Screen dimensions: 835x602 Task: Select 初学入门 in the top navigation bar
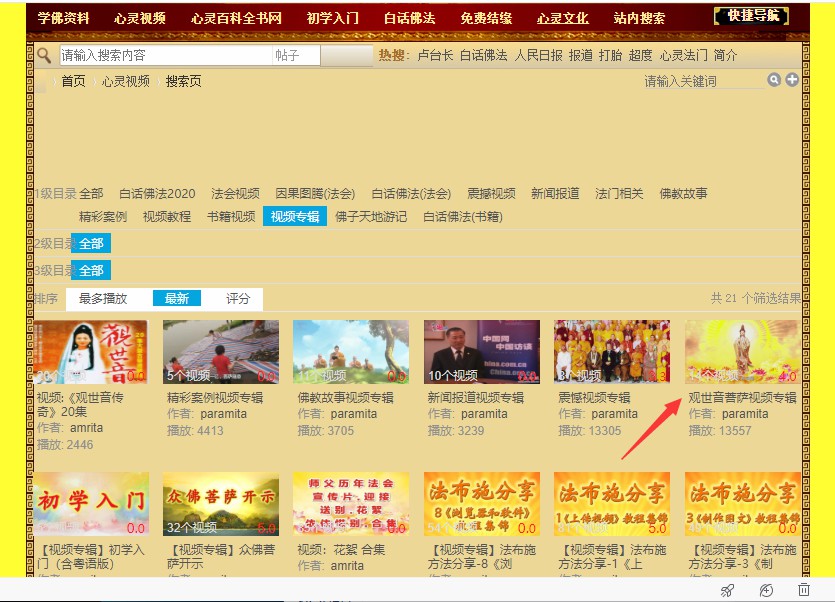[x=333, y=18]
